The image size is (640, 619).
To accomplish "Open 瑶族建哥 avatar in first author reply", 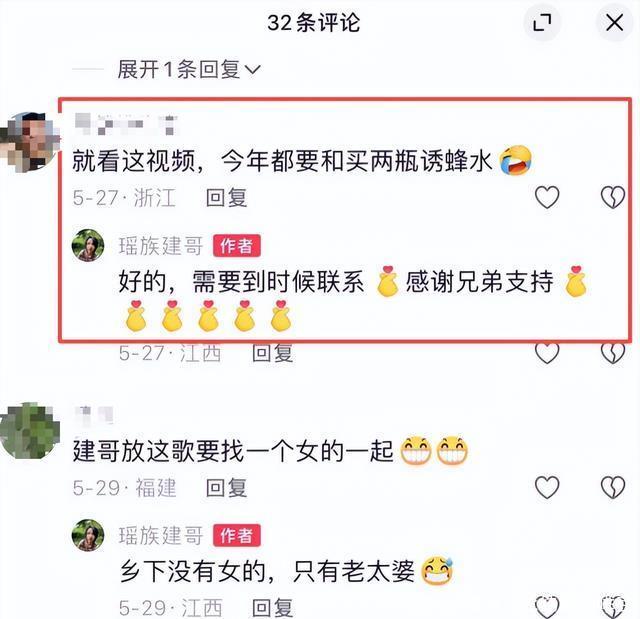I will click(88, 245).
